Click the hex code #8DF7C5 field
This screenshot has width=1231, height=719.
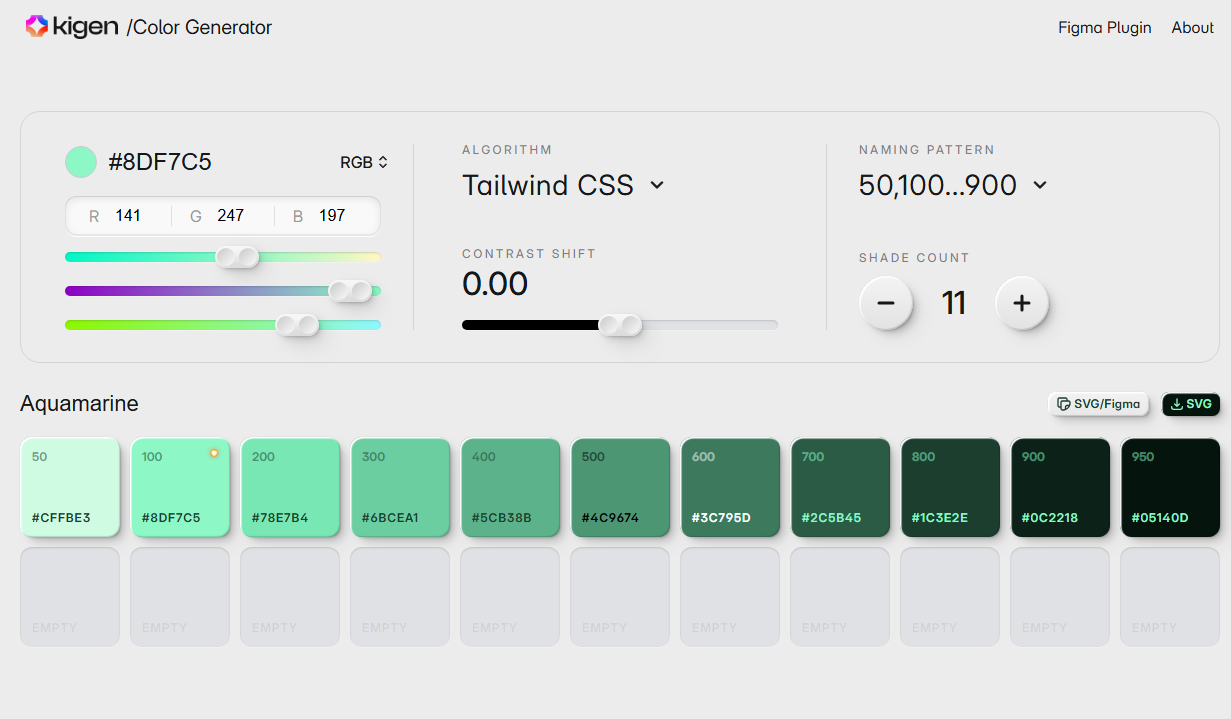(160, 162)
